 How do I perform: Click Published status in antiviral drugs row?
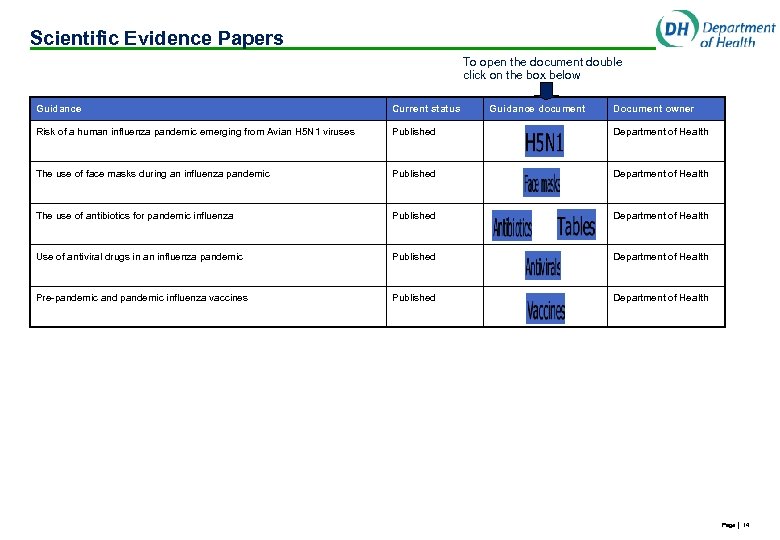click(x=413, y=257)
